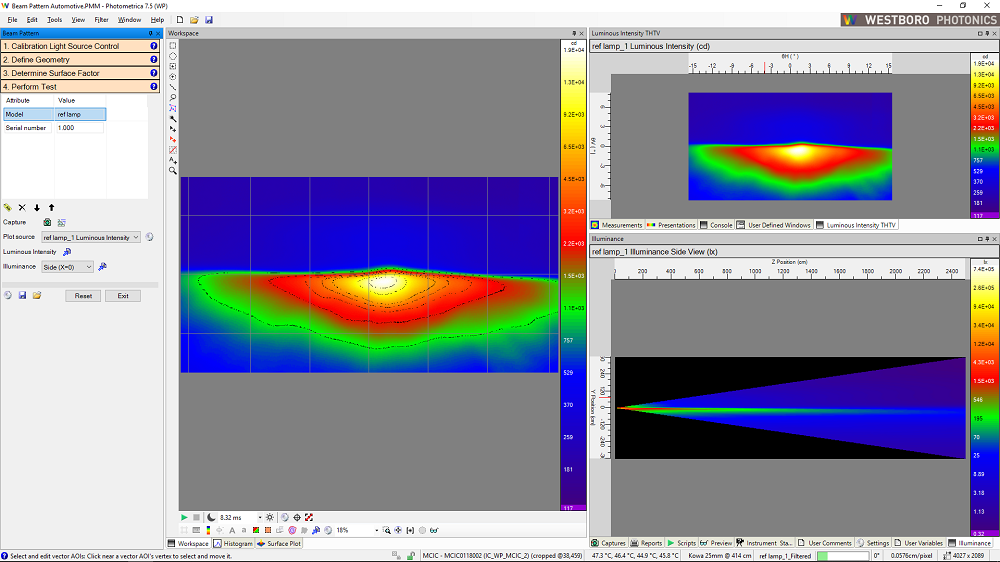Open the Tools menu
This screenshot has height=562, width=1000.
54,20
